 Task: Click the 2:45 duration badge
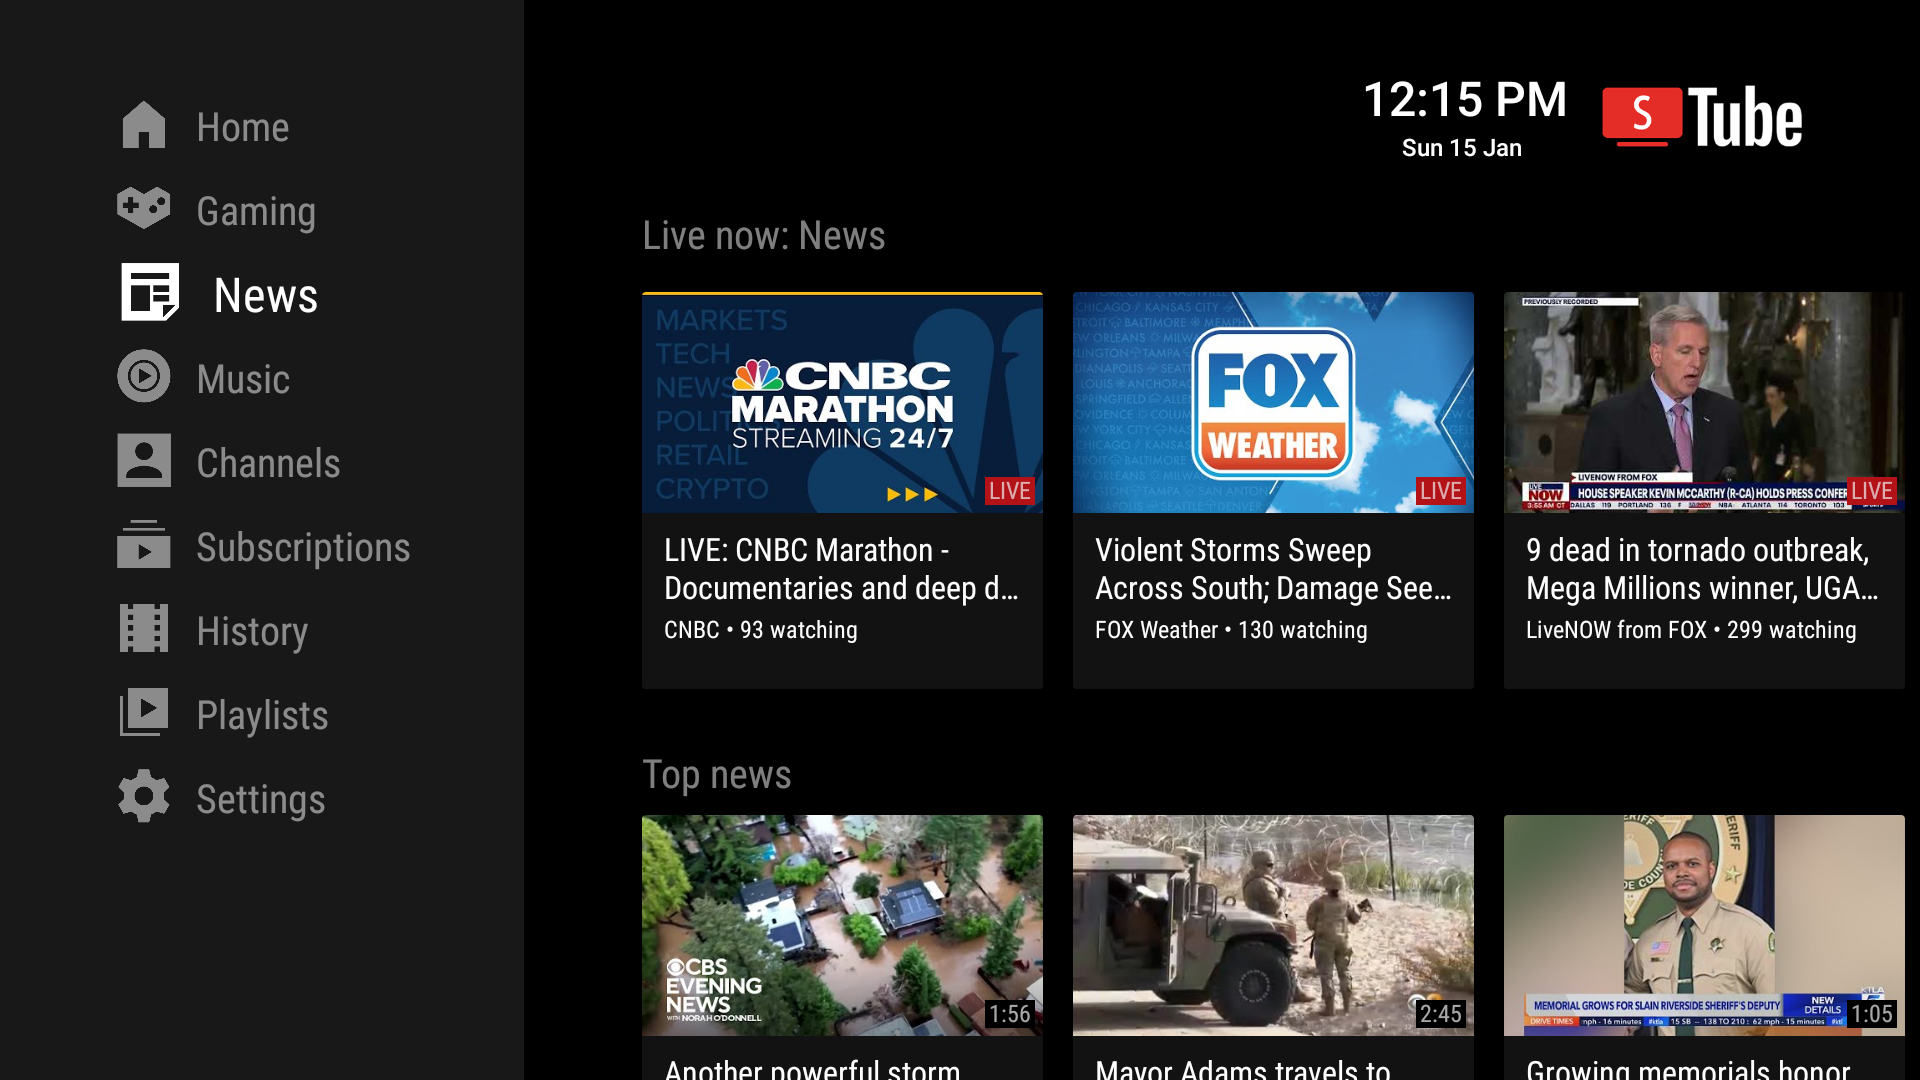pyautogui.click(x=1441, y=1014)
